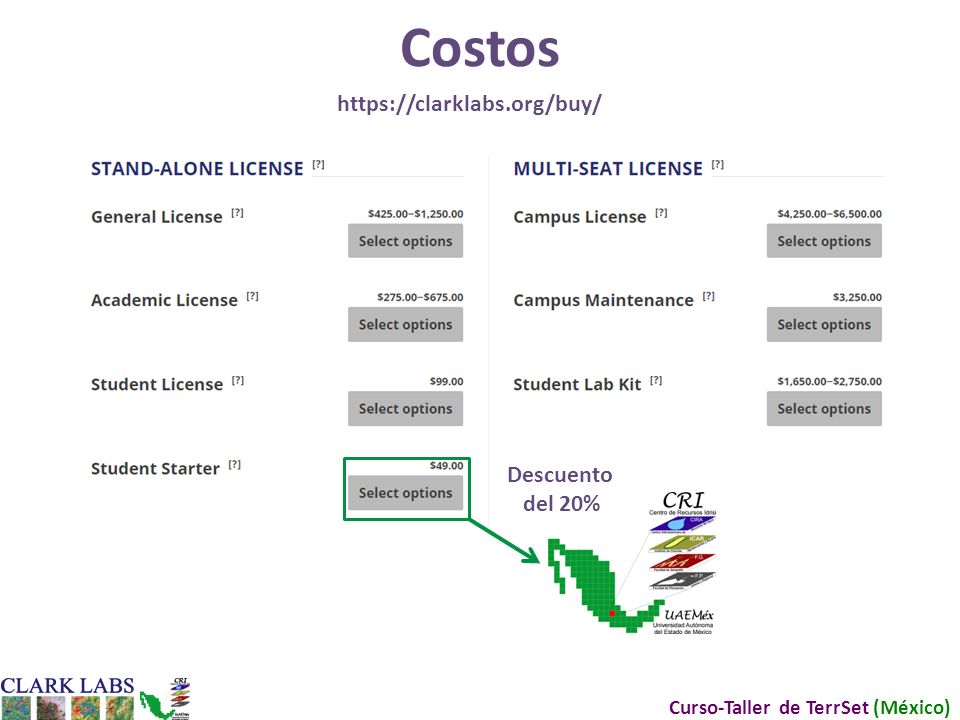960x720 pixels.
Task: Click Select options for Campus License
Action: click(x=824, y=241)
